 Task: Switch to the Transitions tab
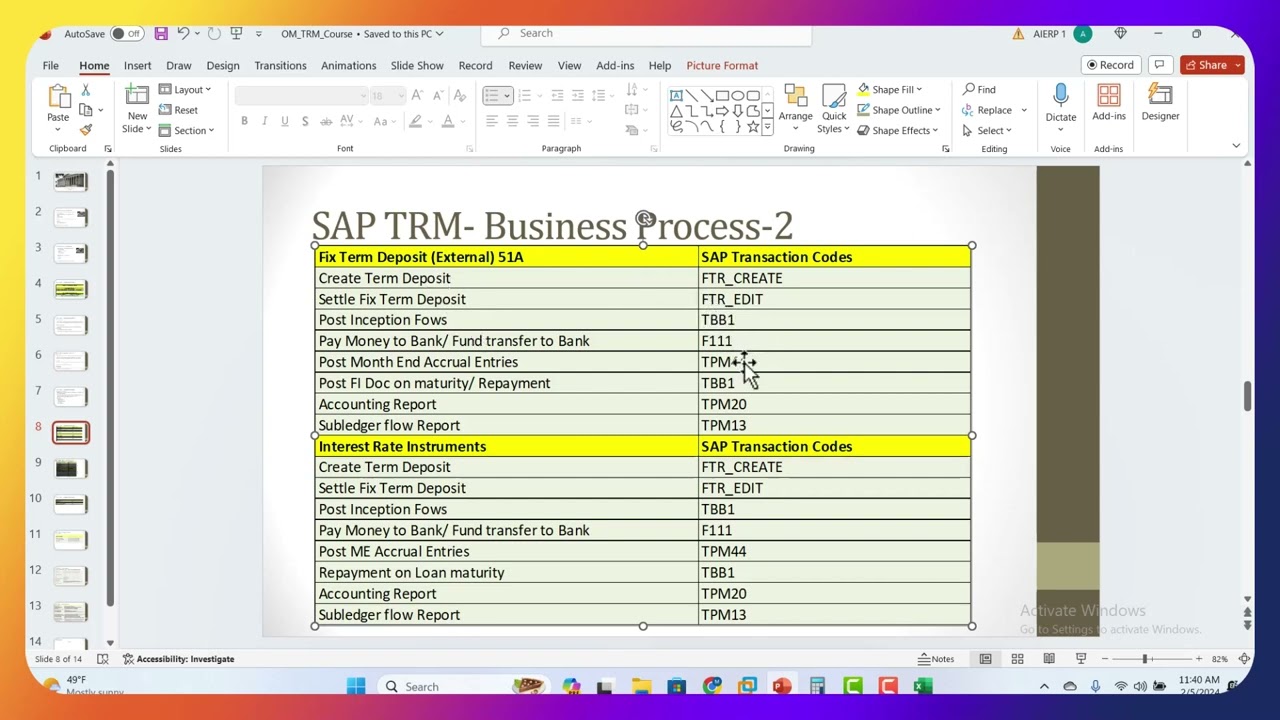click(280, 65)
